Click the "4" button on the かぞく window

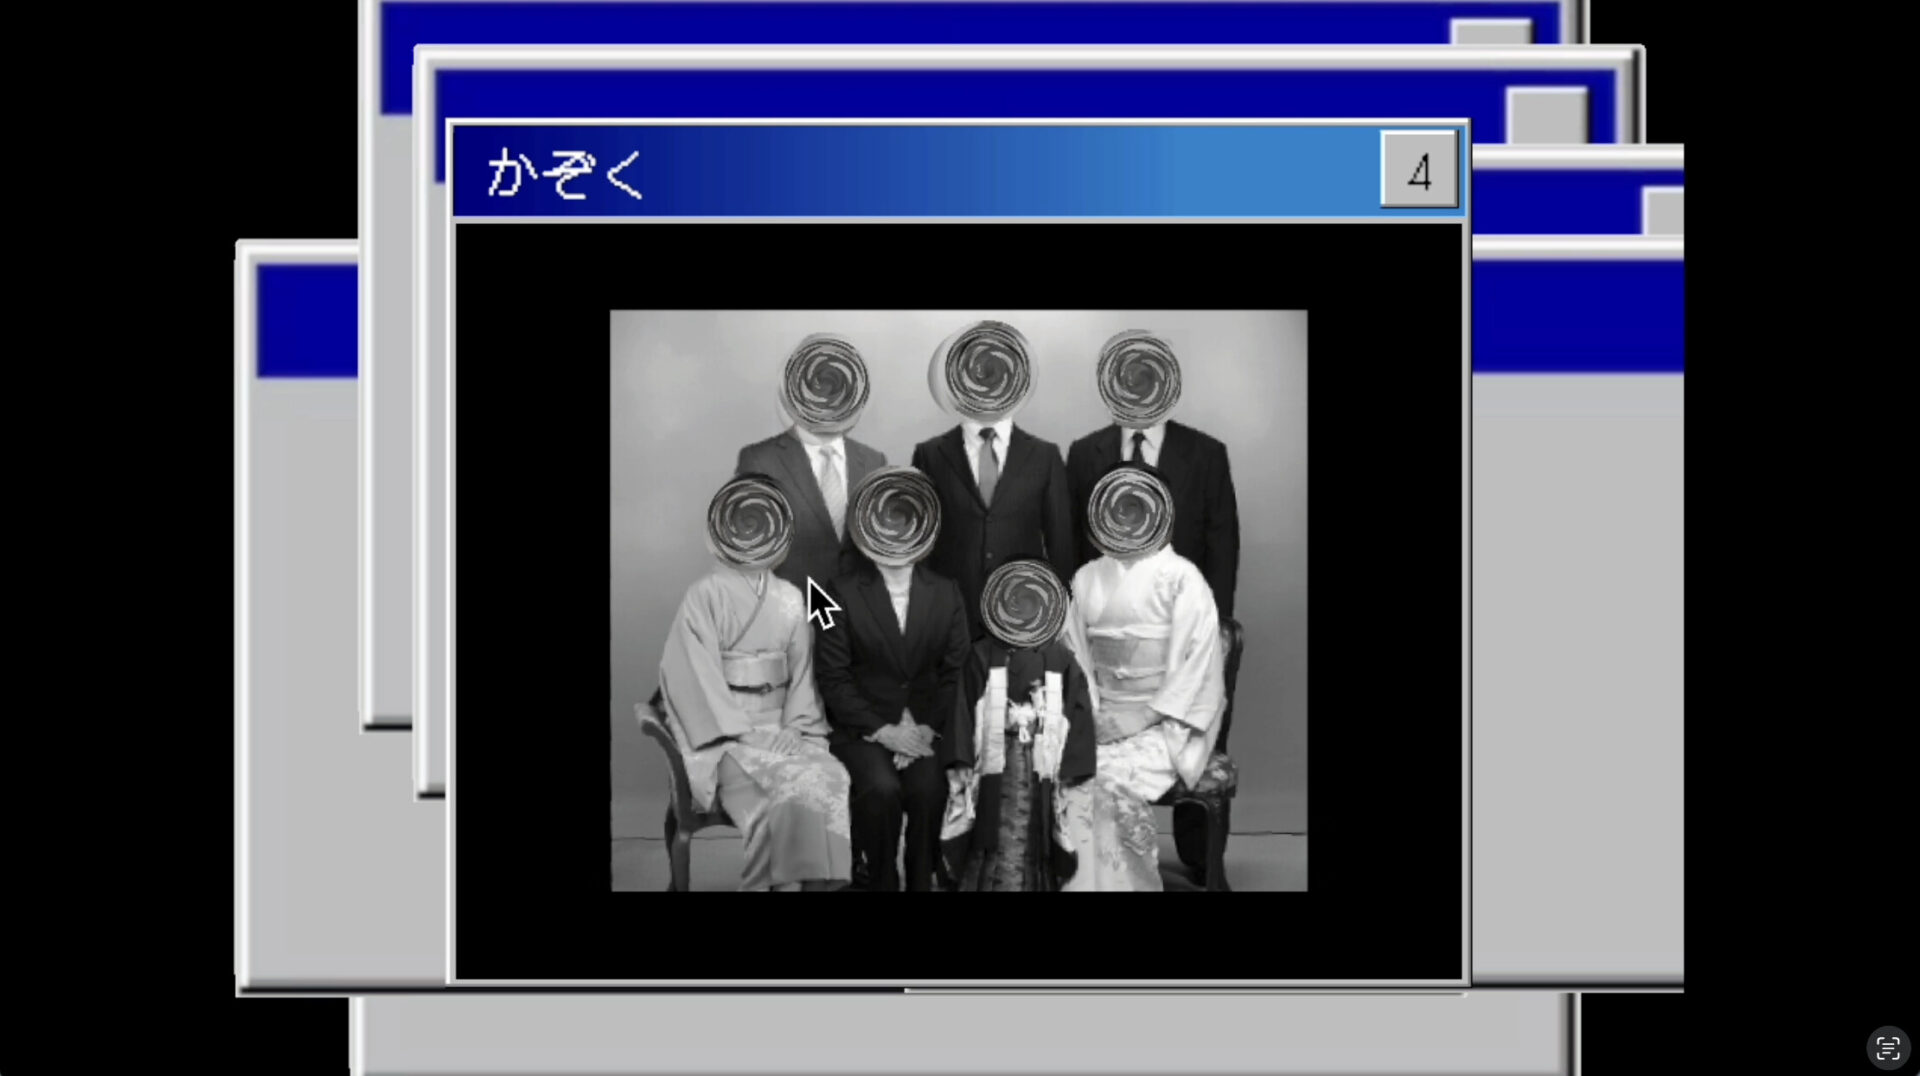pos(1418,170)
